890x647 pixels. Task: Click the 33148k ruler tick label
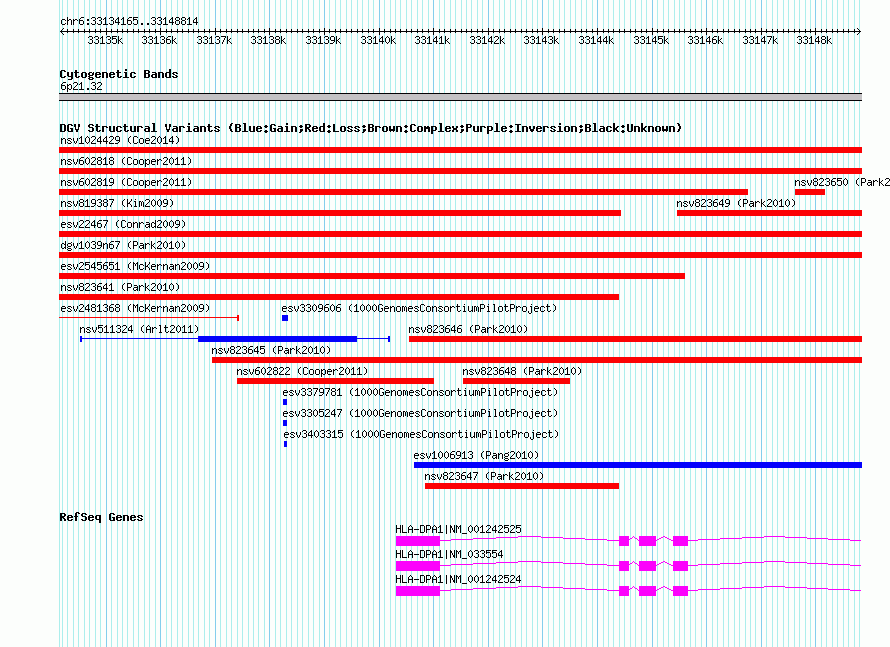pyautogui.click(x=814, y=40)
